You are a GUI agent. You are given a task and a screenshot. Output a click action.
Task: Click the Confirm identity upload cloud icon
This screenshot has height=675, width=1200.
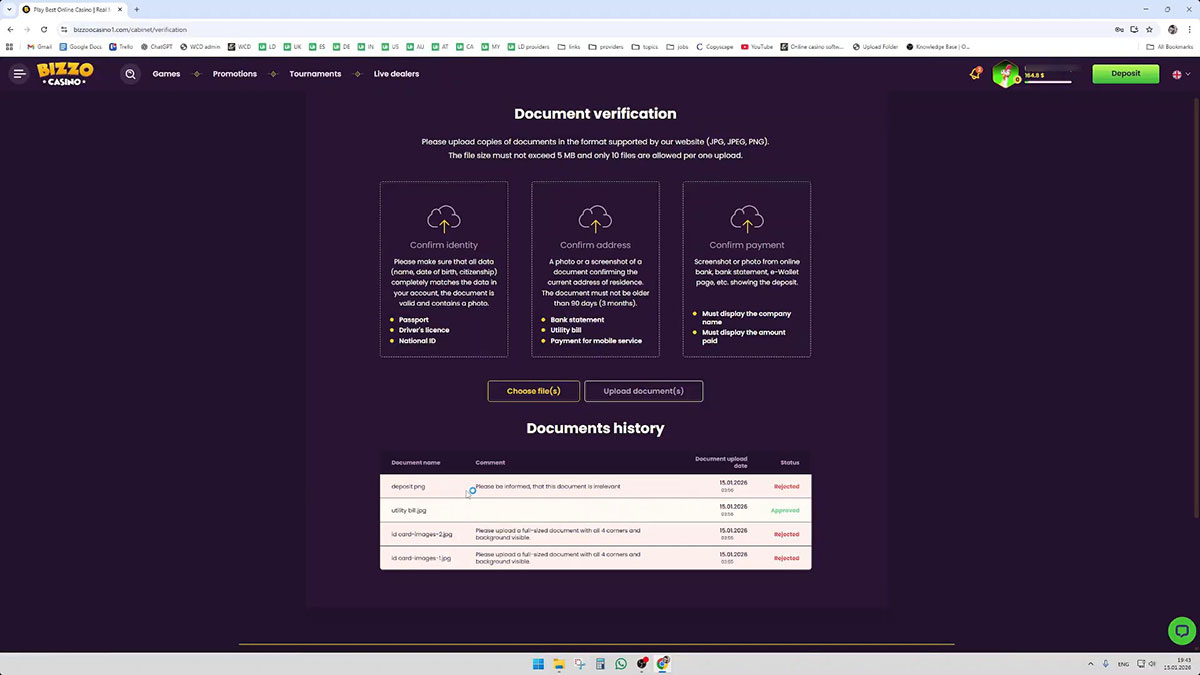point(444,218)
